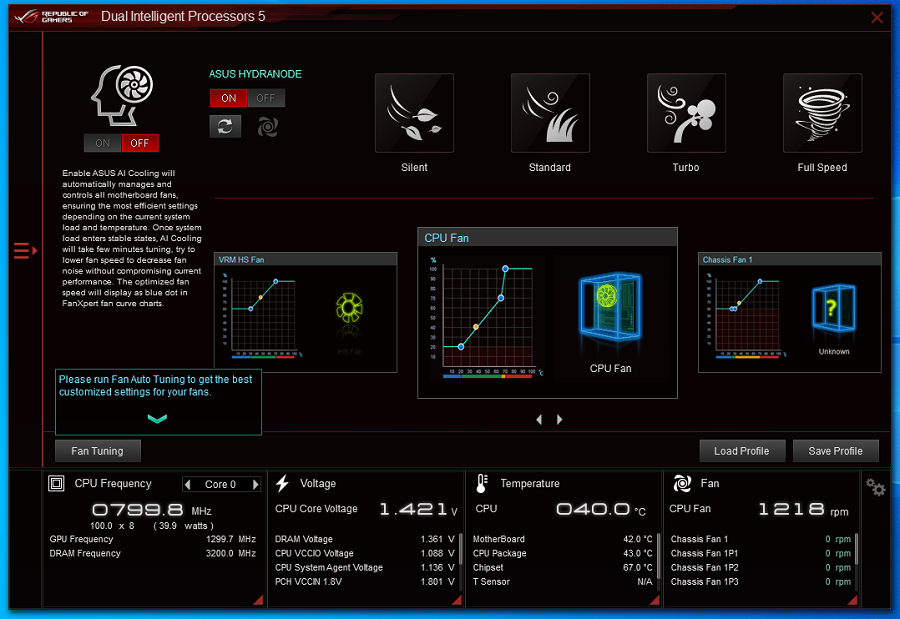Click the VRM HS Fan curve graph

[x=261, y=315]
